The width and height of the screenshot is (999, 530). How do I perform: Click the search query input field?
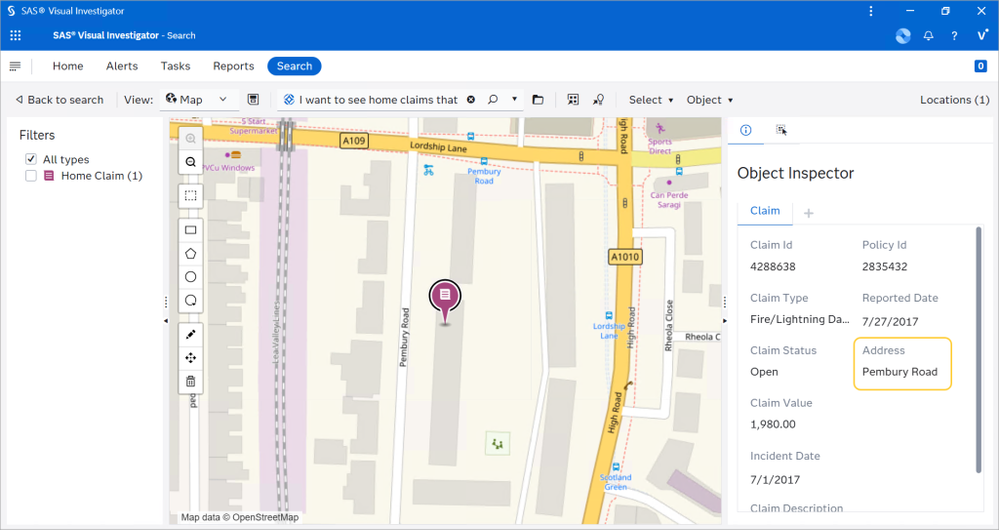[378, 99]
